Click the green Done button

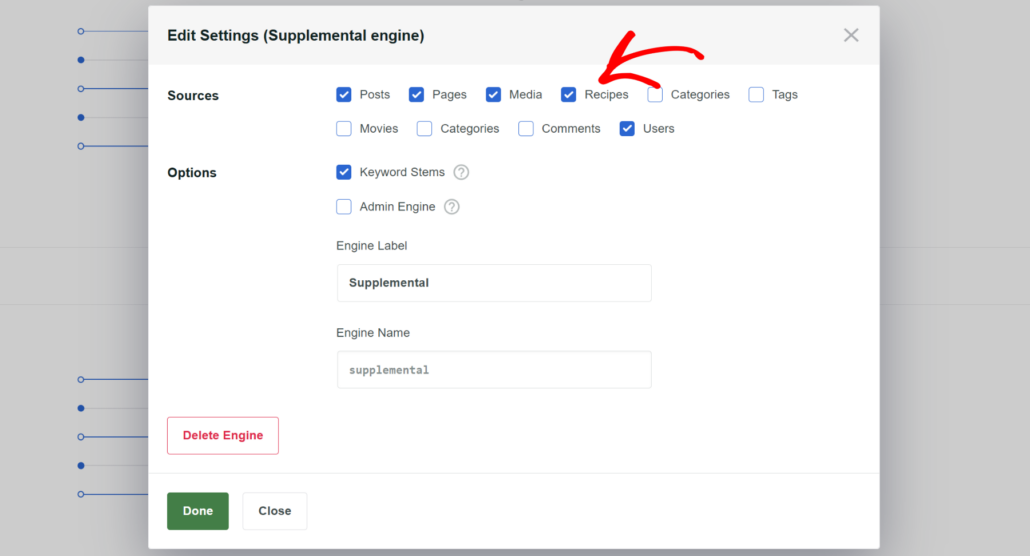(x=198, y=511)
